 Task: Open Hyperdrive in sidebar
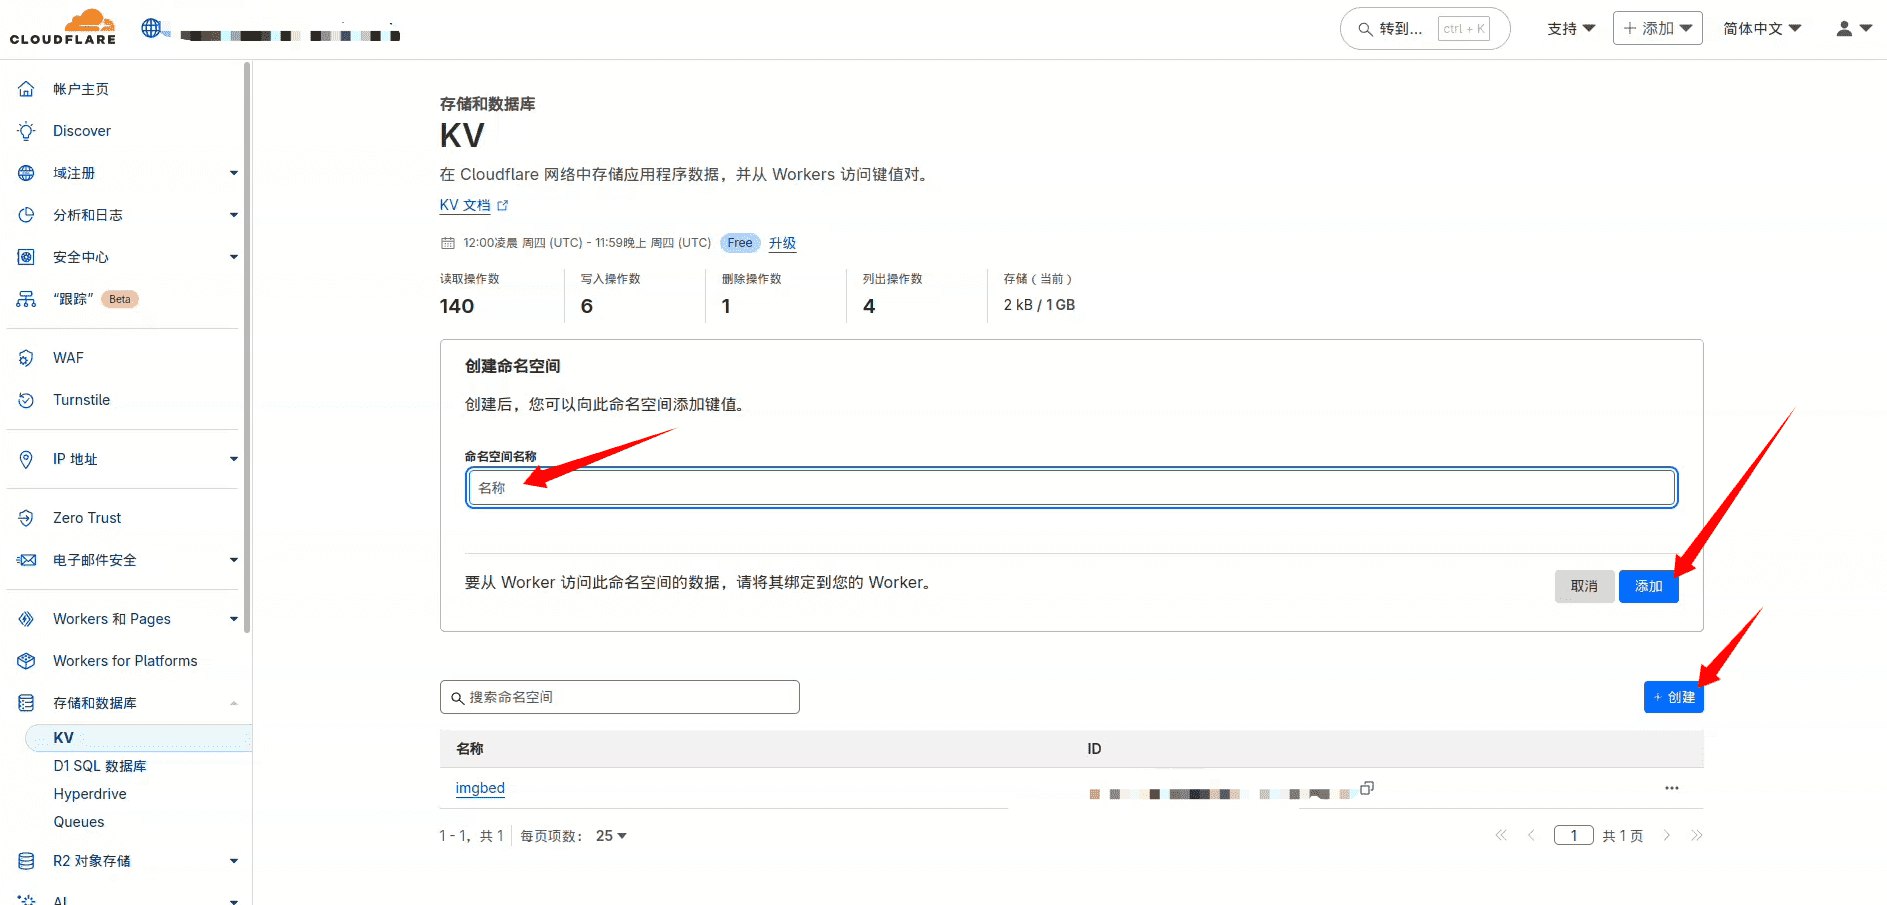point(90,794)
